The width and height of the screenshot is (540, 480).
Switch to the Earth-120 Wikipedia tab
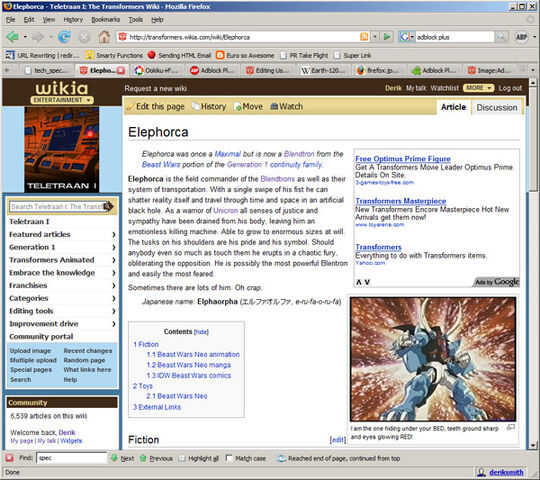coord(324,71)
